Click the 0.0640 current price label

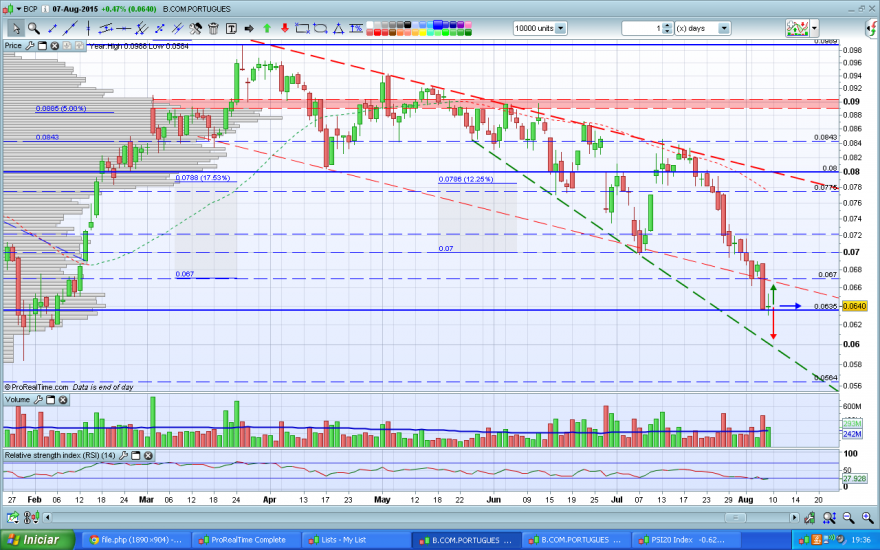point(855,306)
